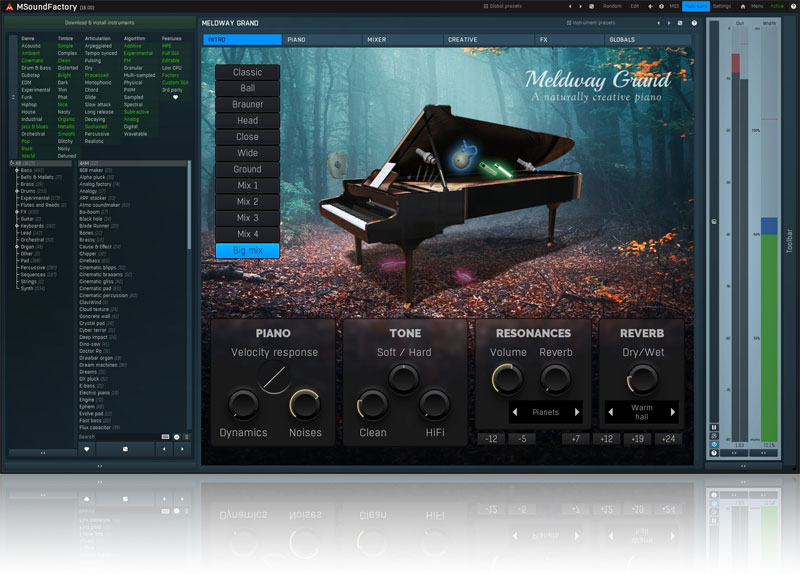800x574 pixels.
Task: Open the CREATIVE tab
Action: [462, 40]
